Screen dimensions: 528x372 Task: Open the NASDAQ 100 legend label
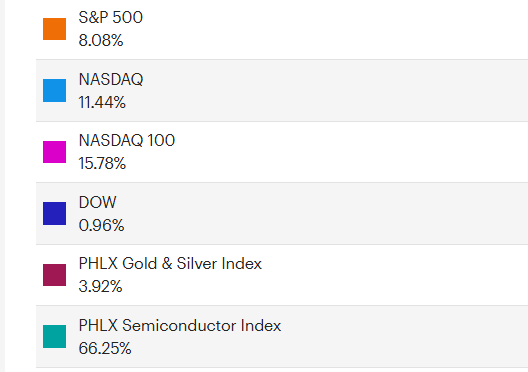tap(127, 140)
